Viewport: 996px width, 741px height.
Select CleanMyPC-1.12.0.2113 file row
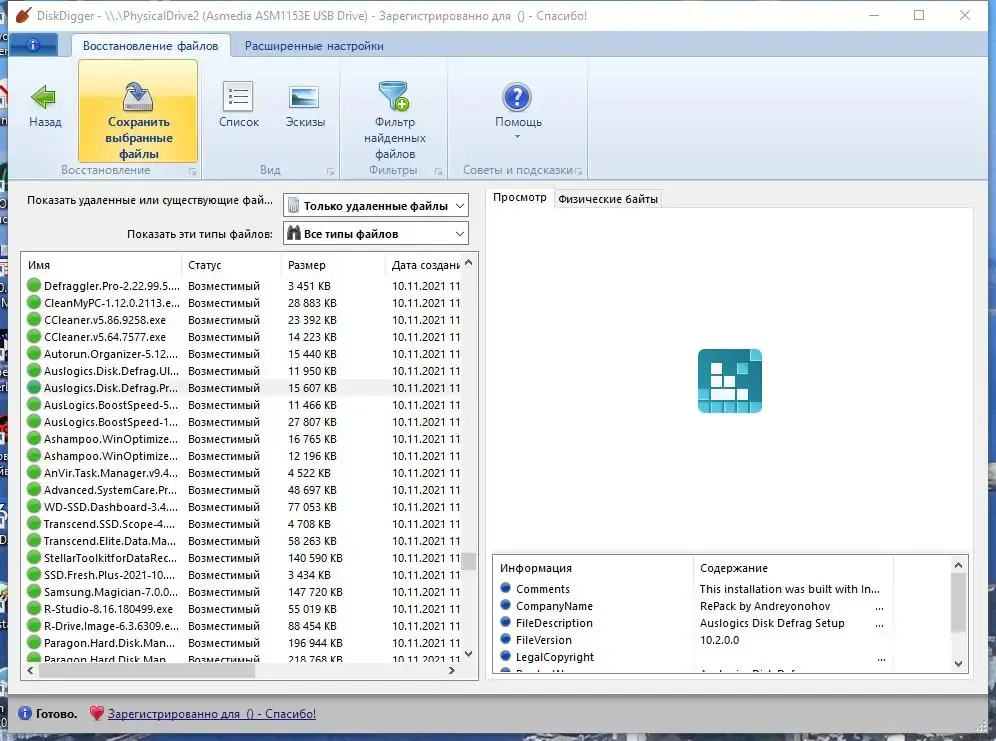coord(243,303)
